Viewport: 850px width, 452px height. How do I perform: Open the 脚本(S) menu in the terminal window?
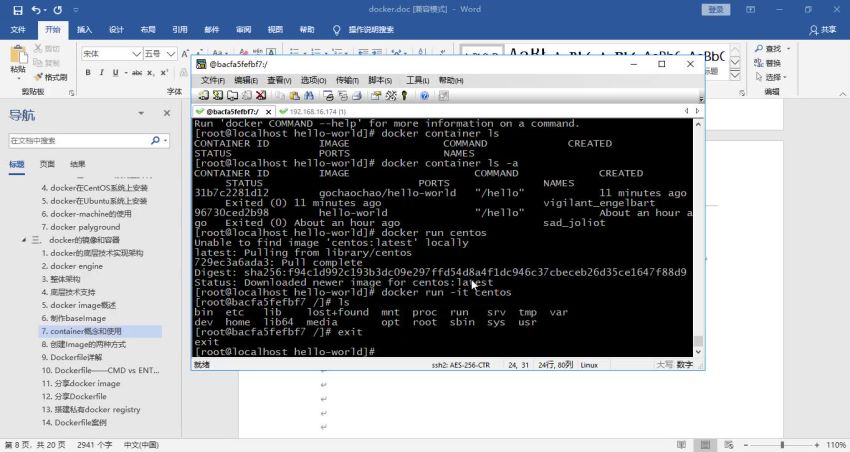(x=379, y=80)
